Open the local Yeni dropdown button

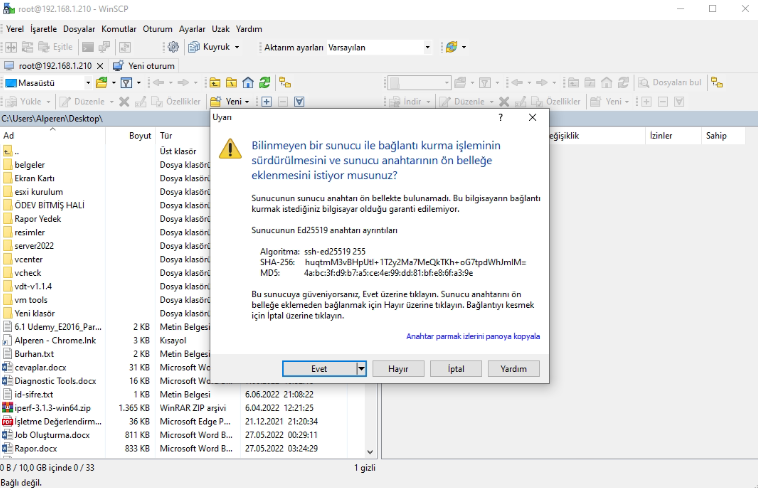pos(230,102)
